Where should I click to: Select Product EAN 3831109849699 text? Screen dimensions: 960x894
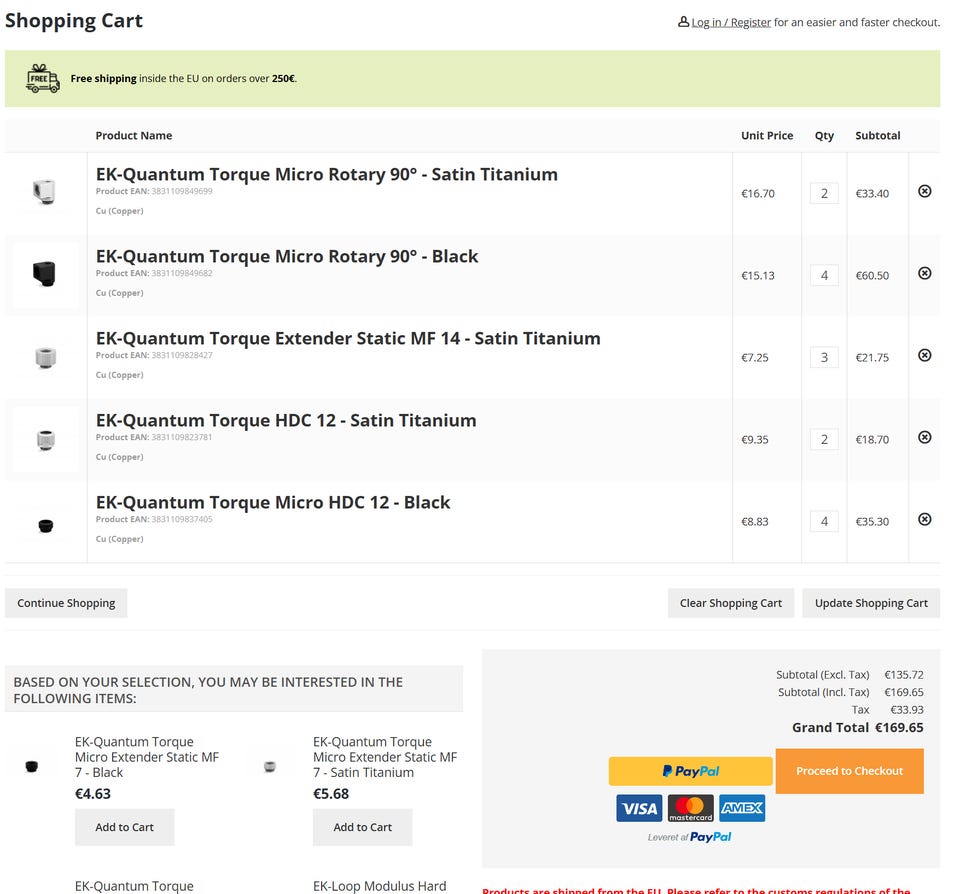point(154,191)
